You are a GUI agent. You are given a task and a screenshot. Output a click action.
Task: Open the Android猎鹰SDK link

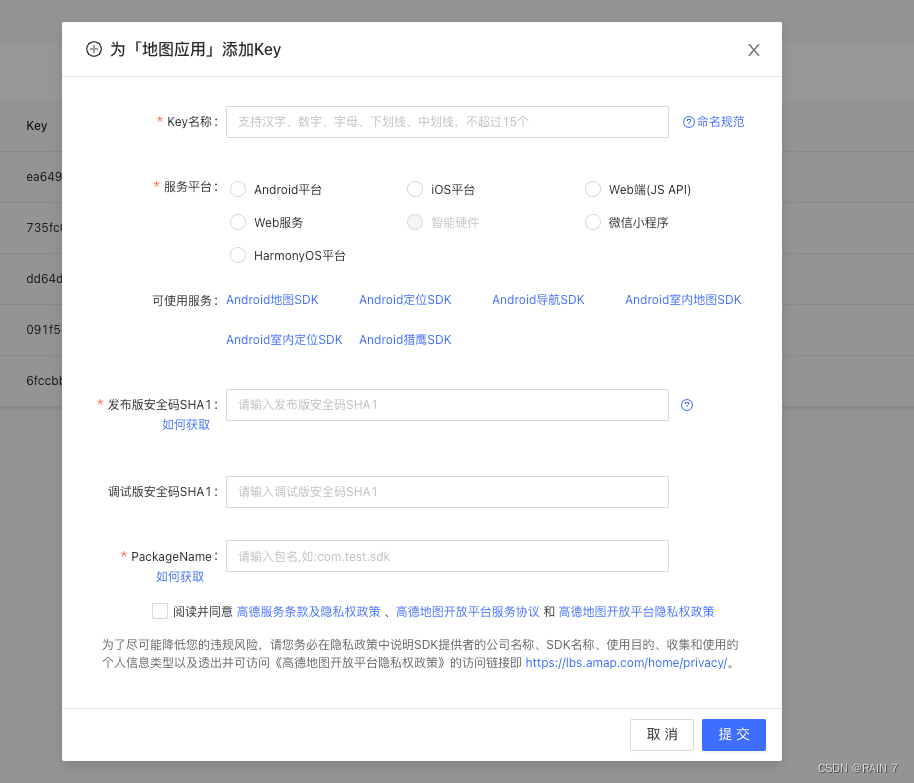click(x=404, y=339)
